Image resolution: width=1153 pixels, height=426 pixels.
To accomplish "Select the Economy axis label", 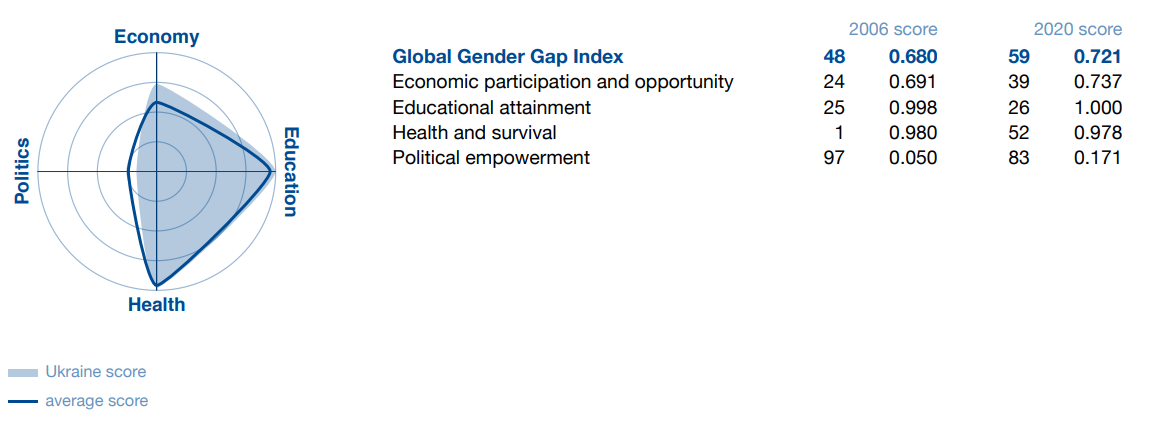I will (x=157, y=38).
